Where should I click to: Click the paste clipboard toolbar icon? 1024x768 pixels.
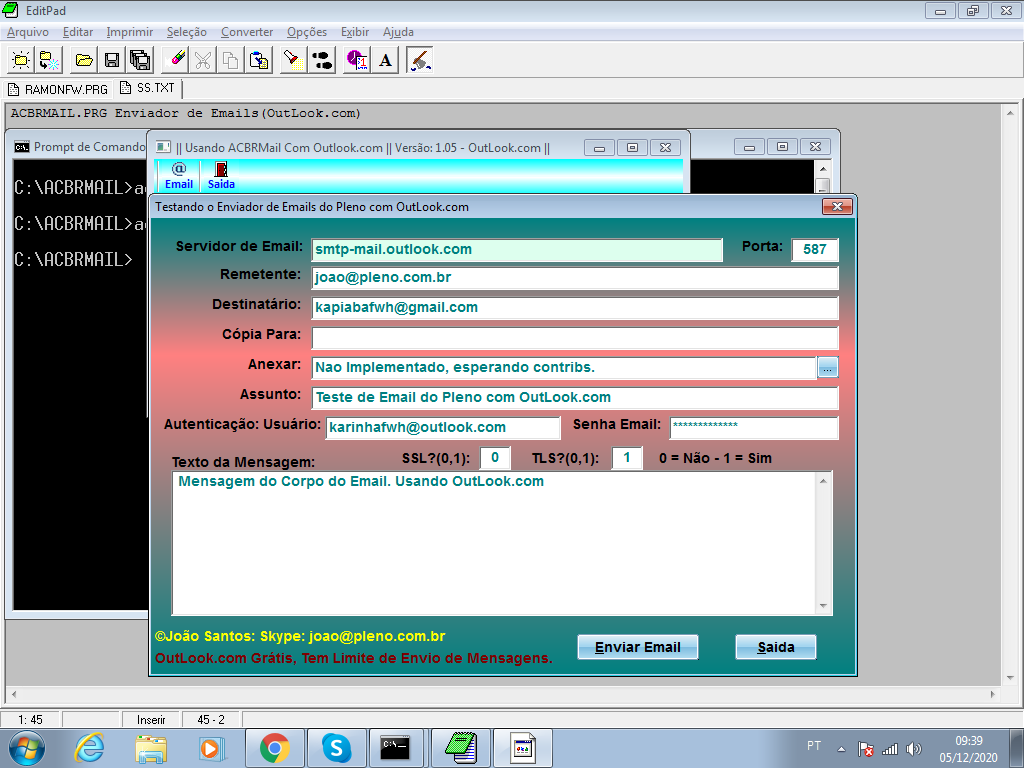click(x=258, y=60)
